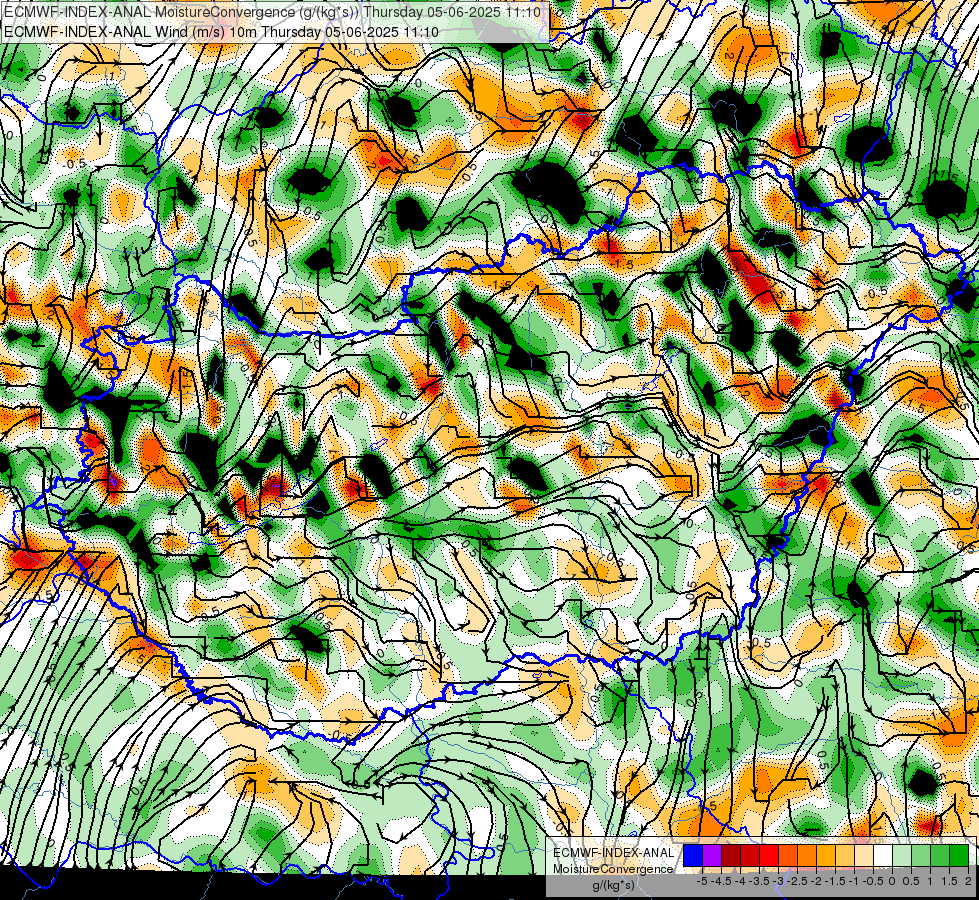
Task: Click the purple legend swatch
Action: point(712,855)
